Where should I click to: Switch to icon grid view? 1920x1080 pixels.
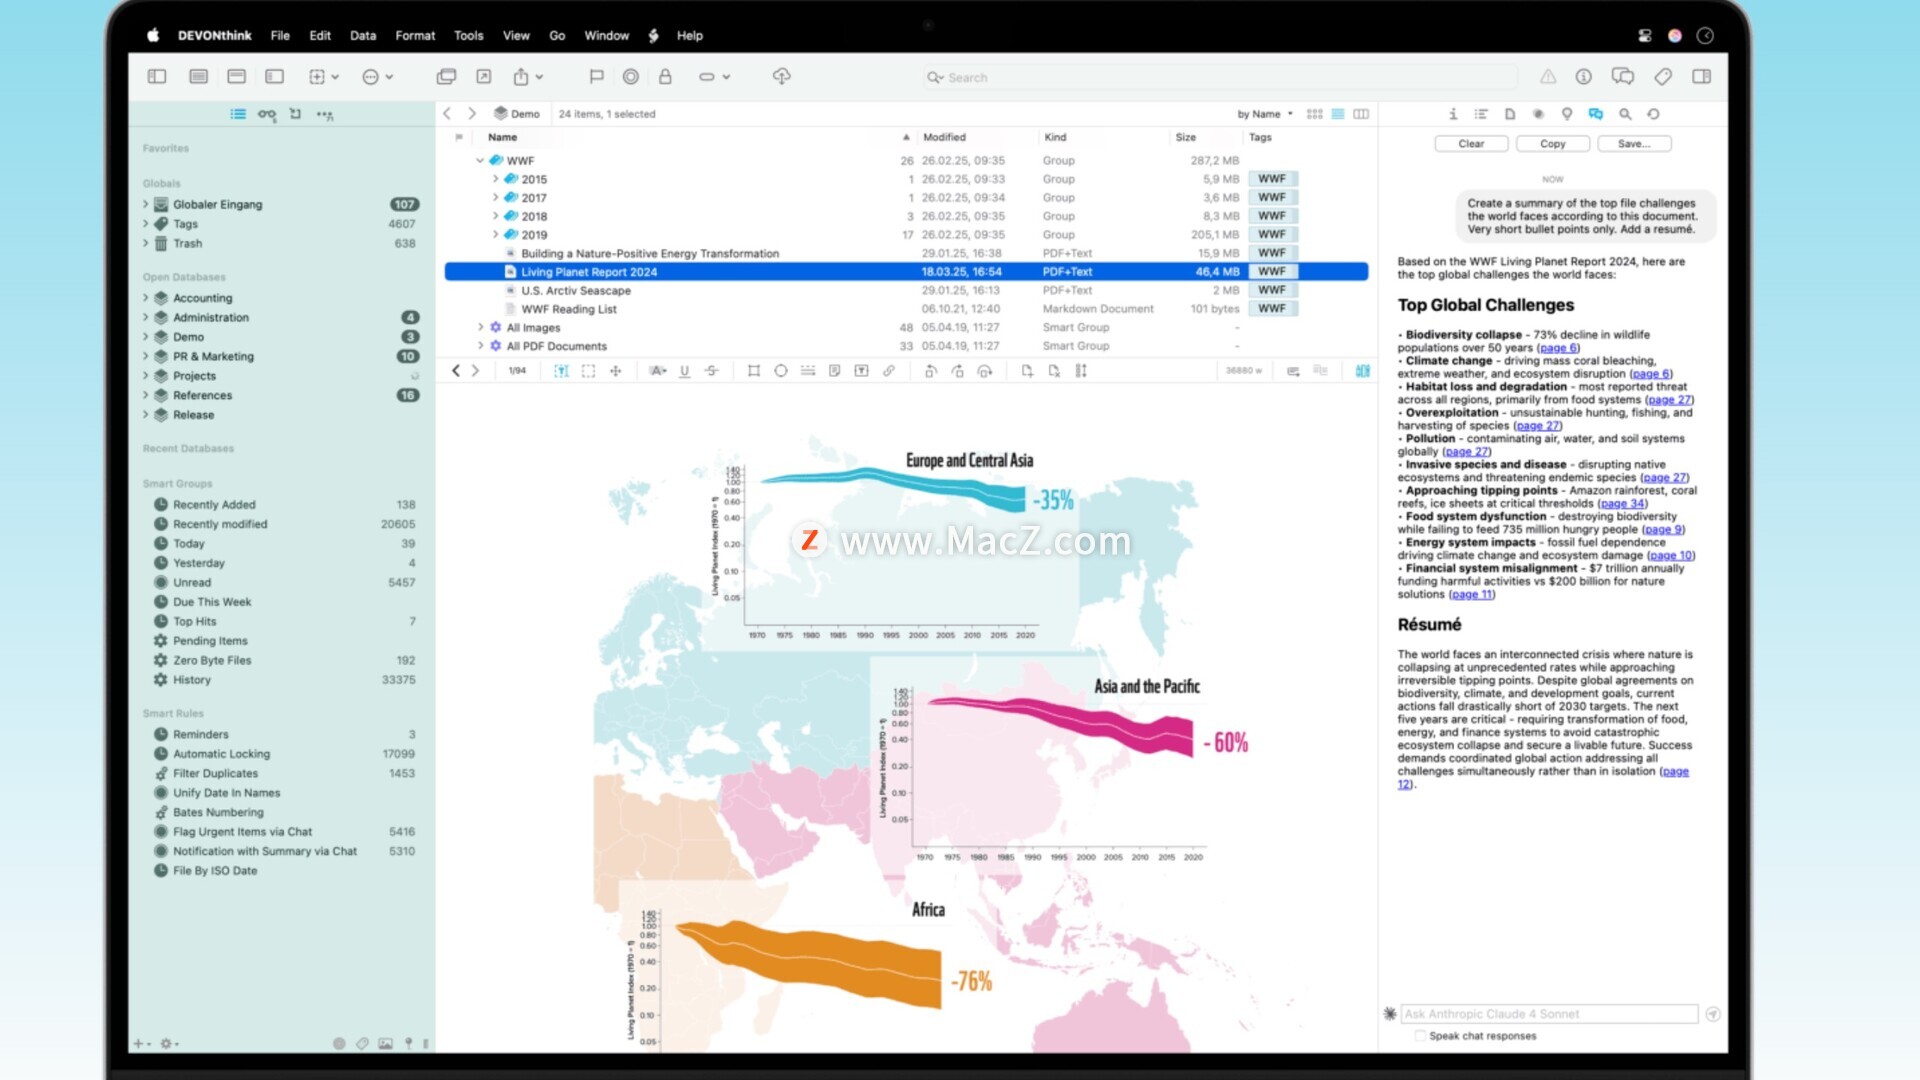coord(1315,114)
